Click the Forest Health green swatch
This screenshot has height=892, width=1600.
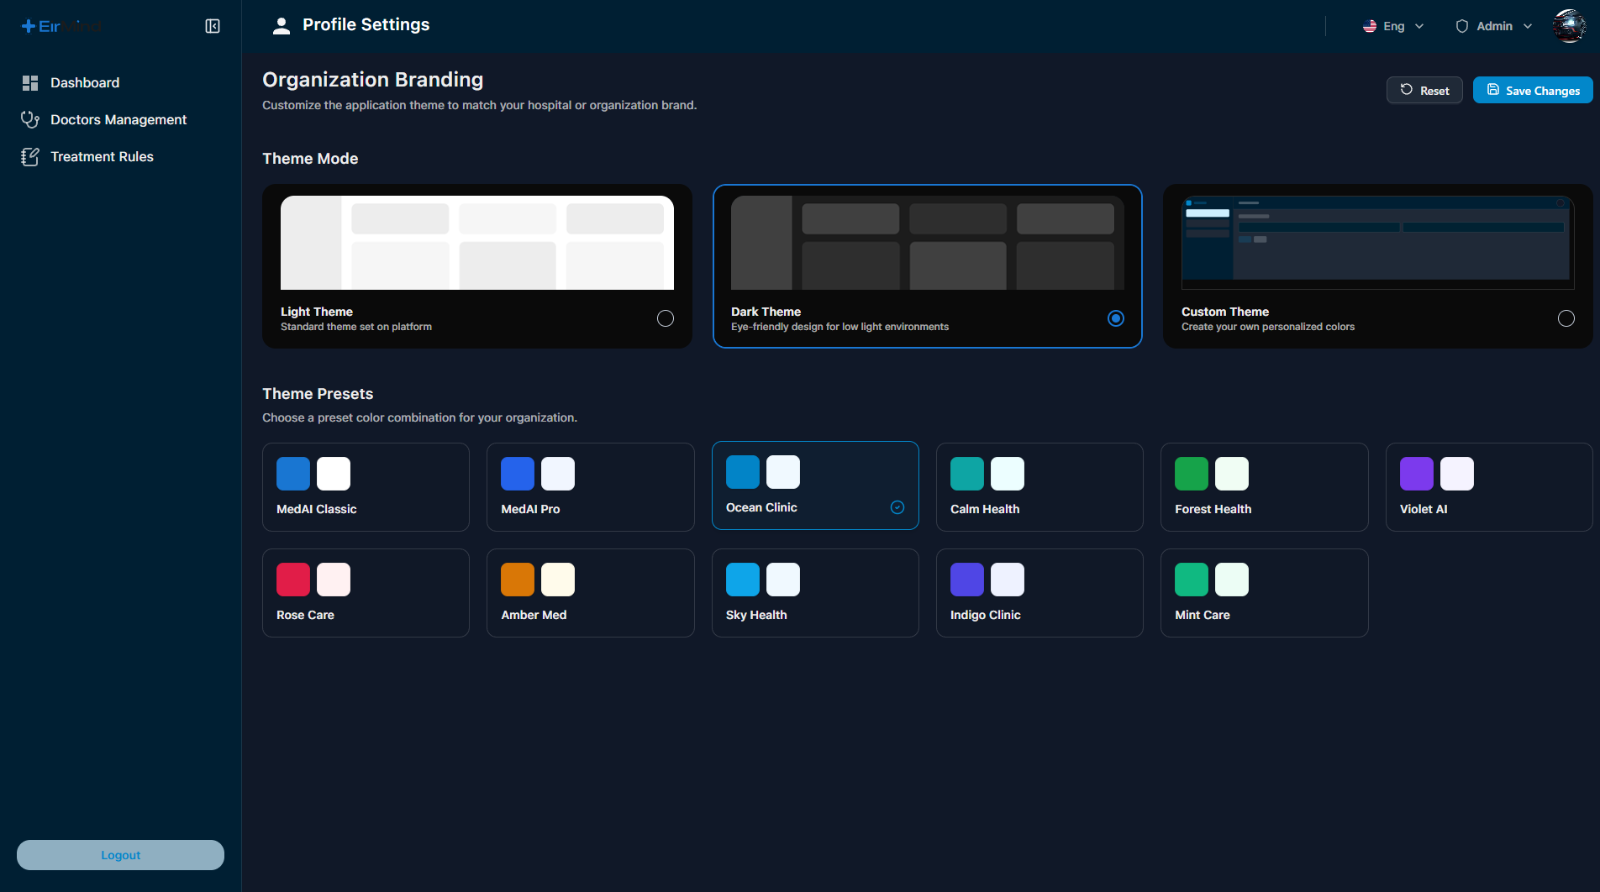pyautogui.click(x=1192, y=474)
